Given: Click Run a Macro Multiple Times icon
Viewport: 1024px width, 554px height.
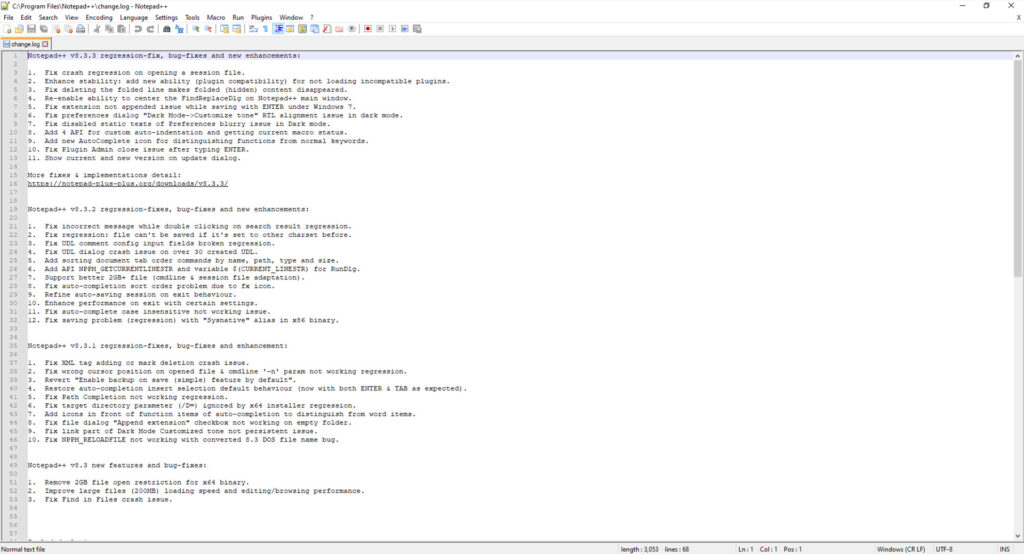Looking at the screenshot, I should pyautogui.click(x=405, y=29).
